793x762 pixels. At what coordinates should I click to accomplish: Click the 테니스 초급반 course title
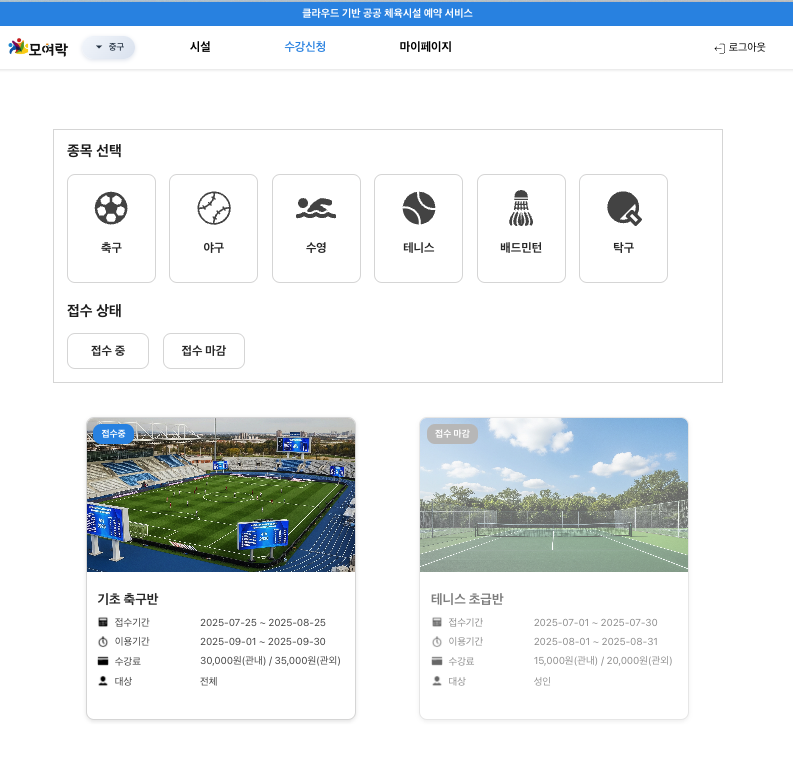coord(467,599)
